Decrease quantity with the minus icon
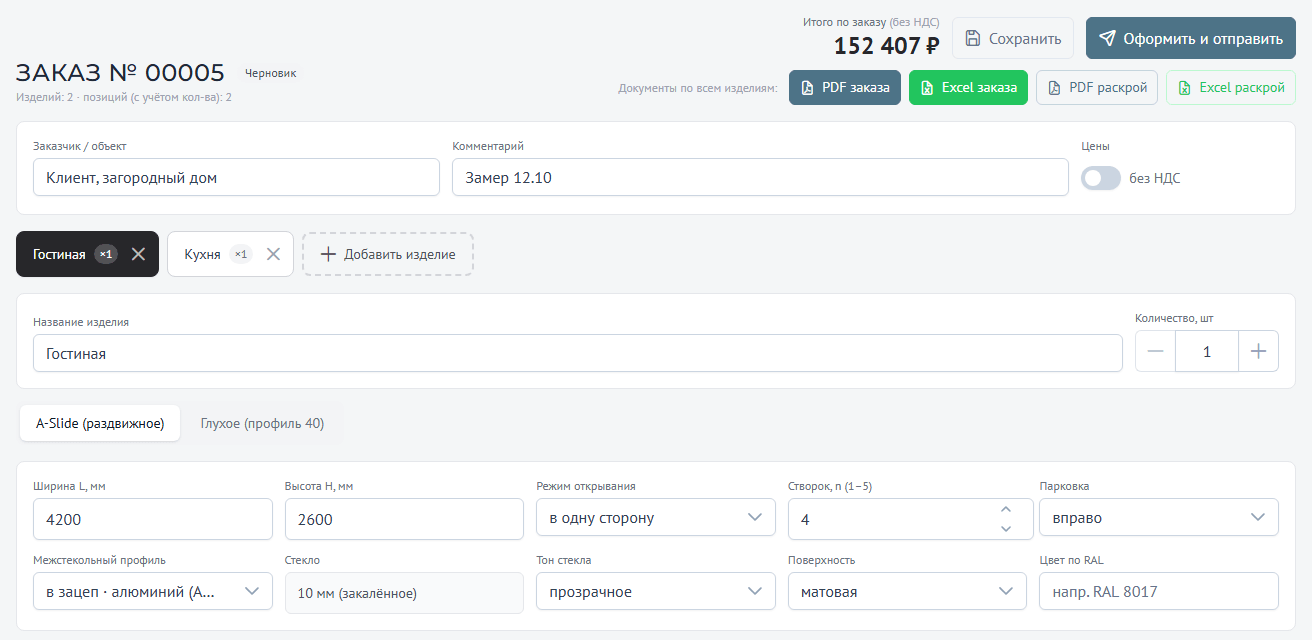This screenshot has height=640, width=1312. point(1156,351)
